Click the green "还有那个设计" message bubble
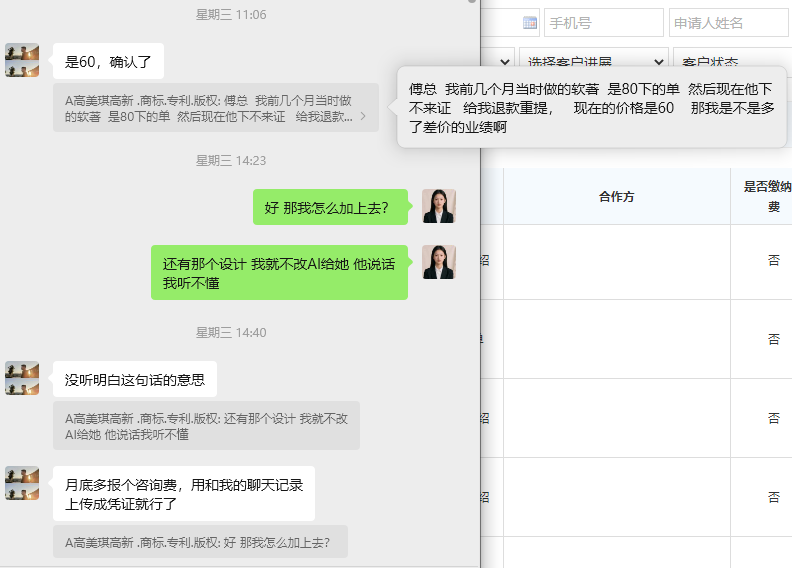The image size is (792, 568). [279, 273]
